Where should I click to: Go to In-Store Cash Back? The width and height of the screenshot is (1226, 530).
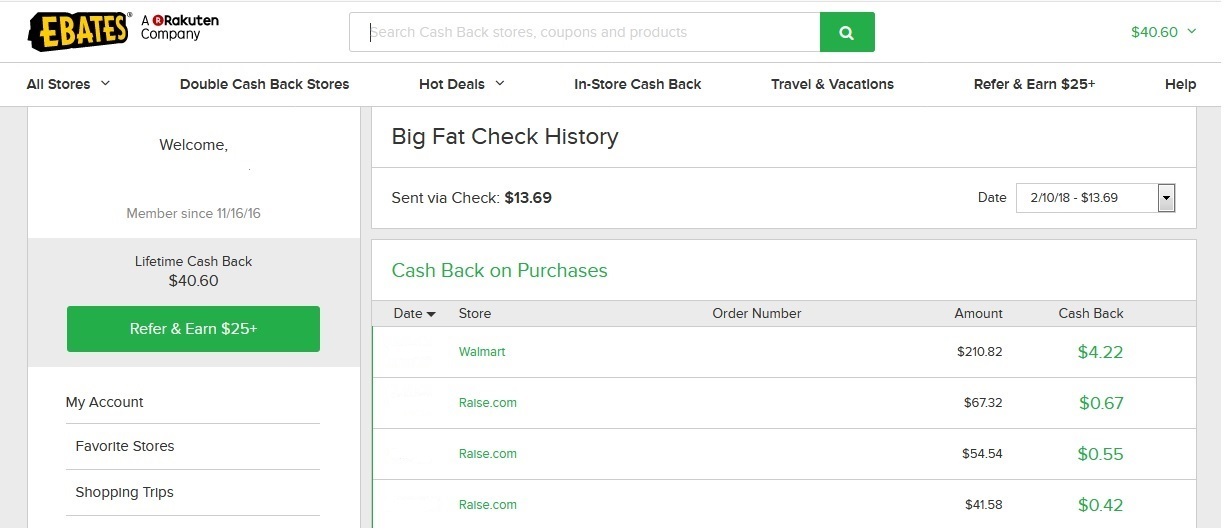point(638,84)
